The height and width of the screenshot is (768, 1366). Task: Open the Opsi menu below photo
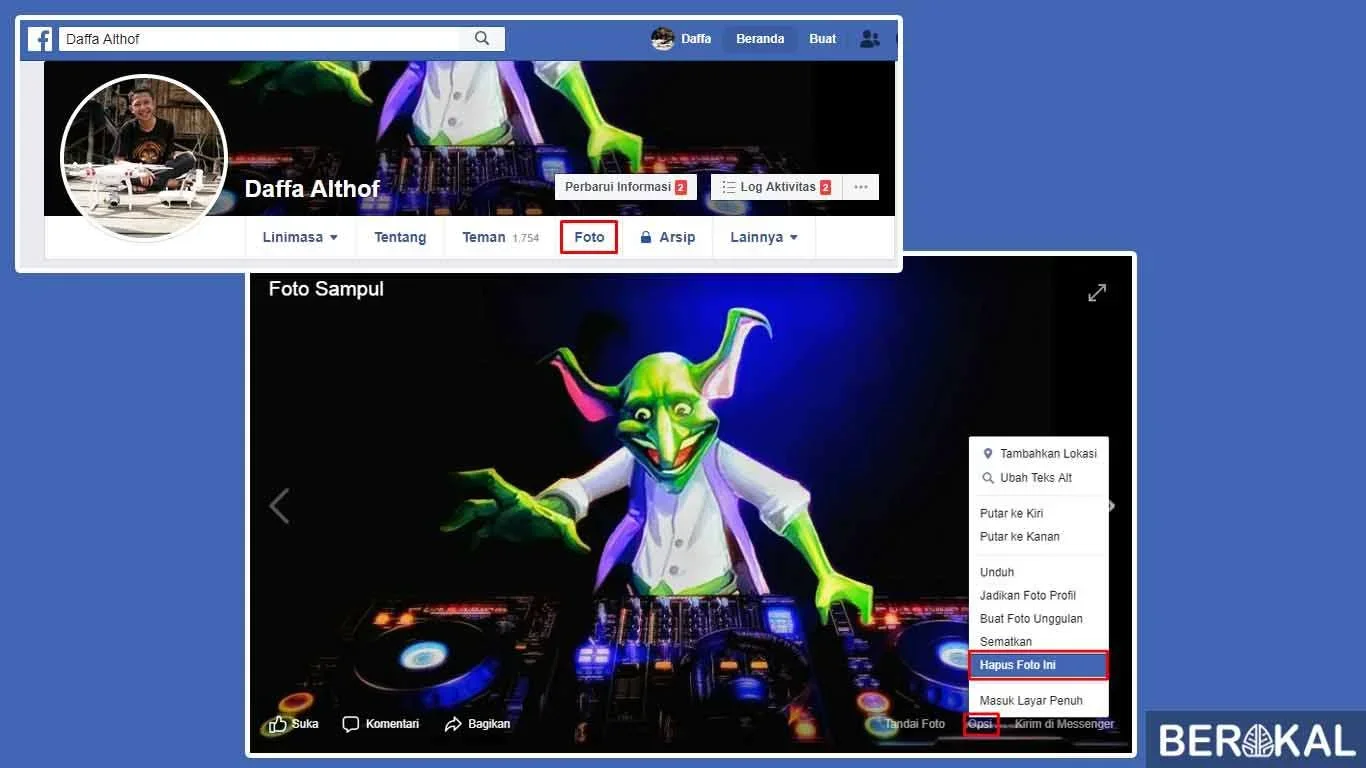tap(980, 724)
